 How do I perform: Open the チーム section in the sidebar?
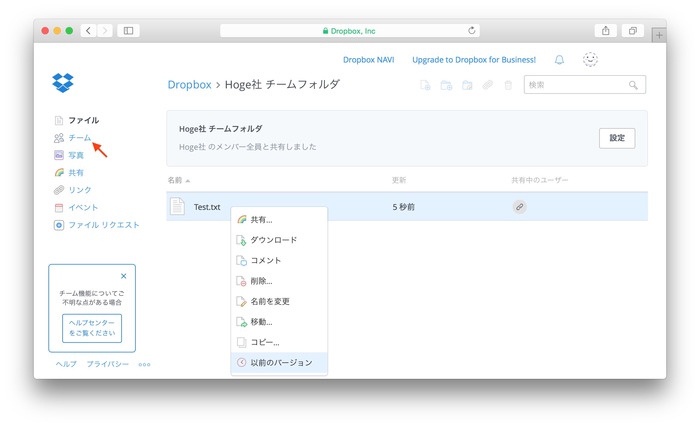point(80,138)
